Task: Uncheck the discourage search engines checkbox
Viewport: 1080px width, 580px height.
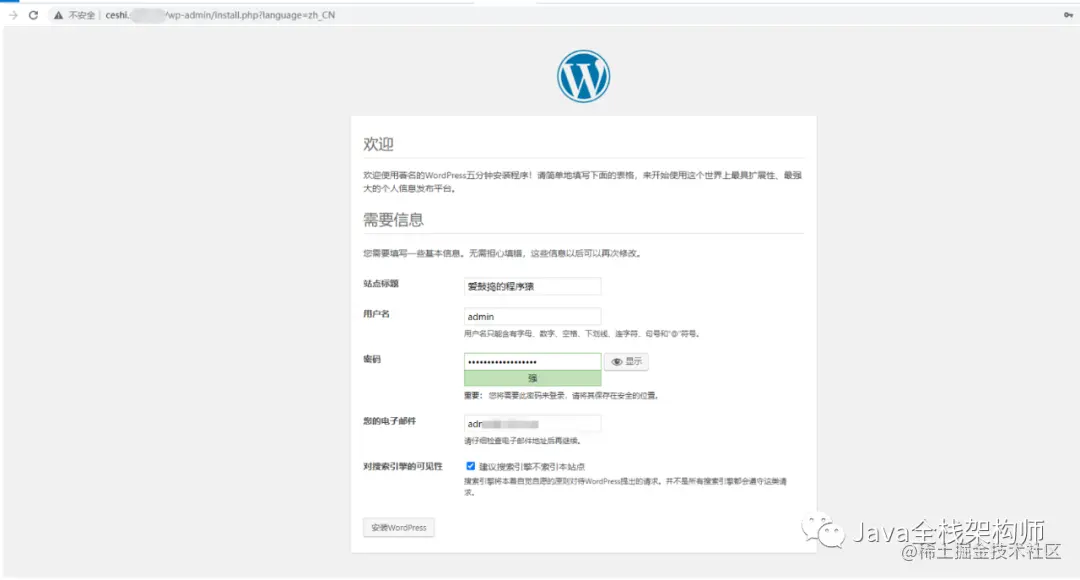Action: click(x=470, y=466)
